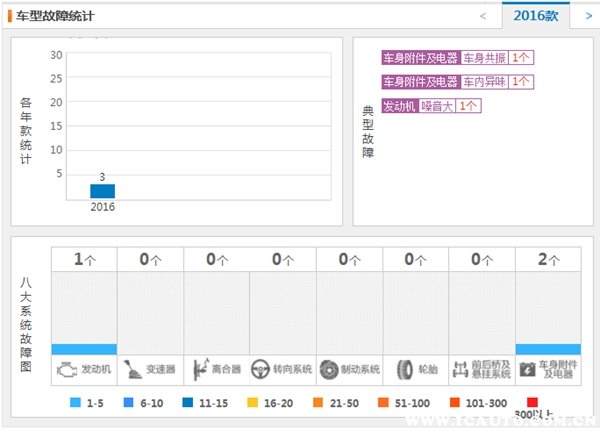Click the tire (轮胎) icon
Viewport: 600px width, 430px height.
coord(404,369)
